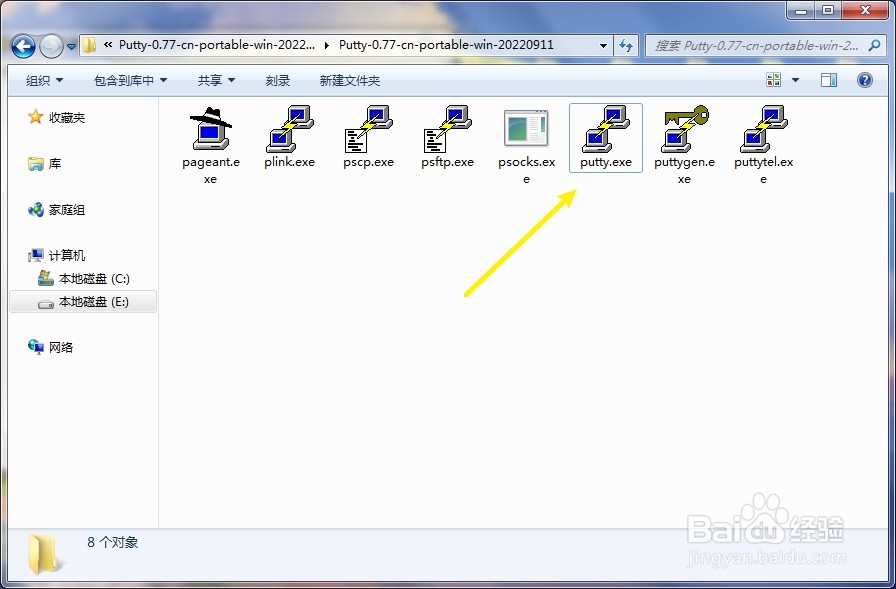
Task: Open 家庭组 in navigation pane
Action: [67, 210]
